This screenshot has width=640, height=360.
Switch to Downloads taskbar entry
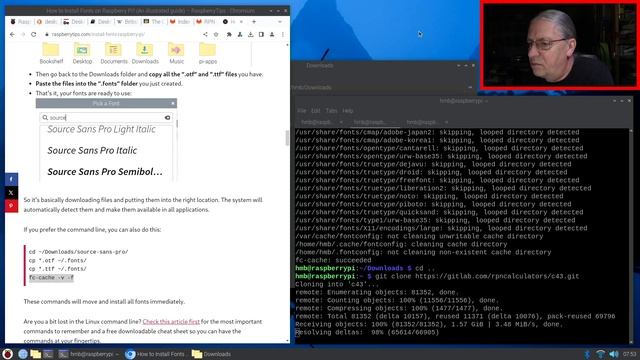[211, 354]
